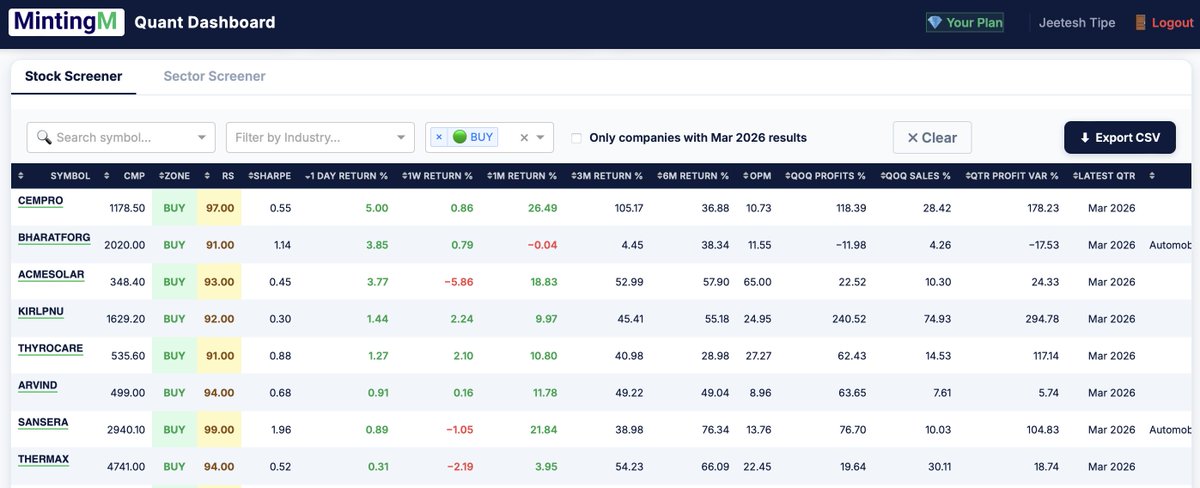
Task: Click 1W return −5.86 for ACMESOLAR
Action: click(458, 282)
